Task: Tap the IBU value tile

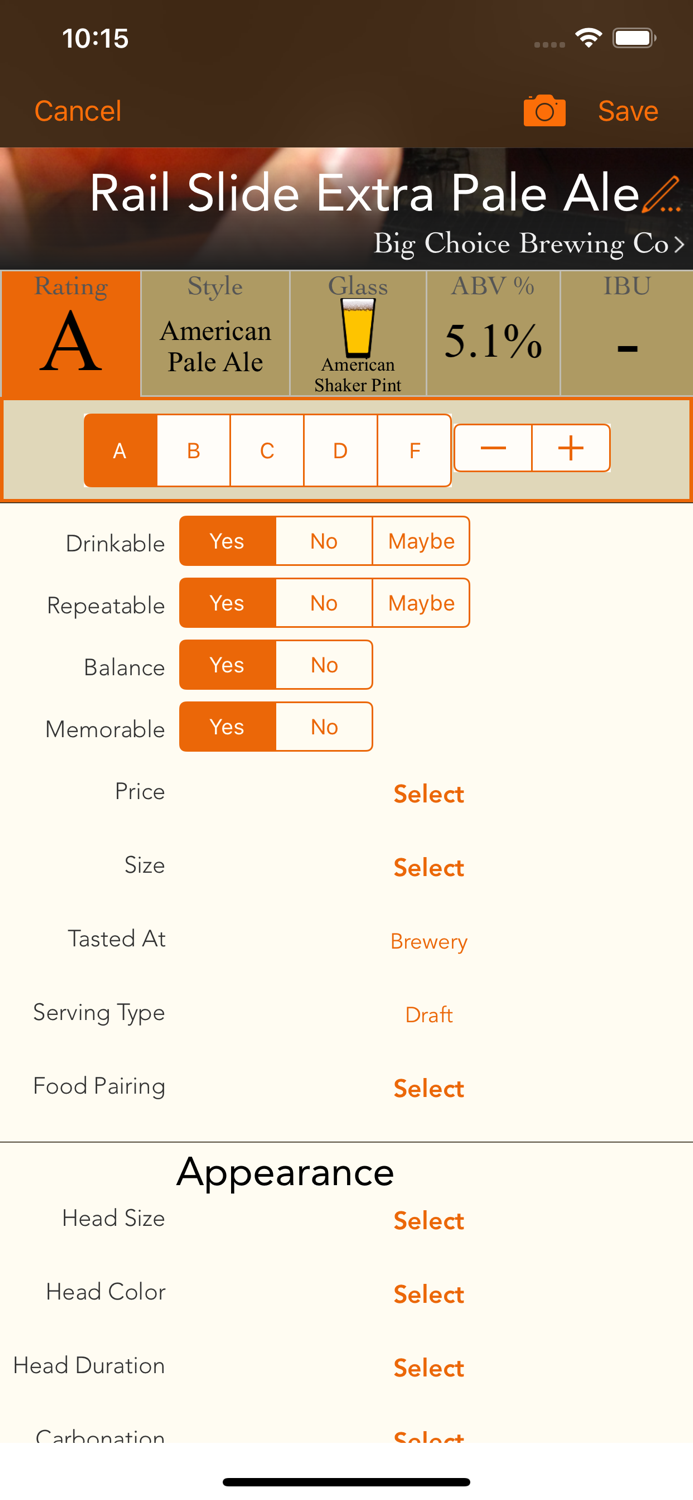Action: tap(626, 335)
